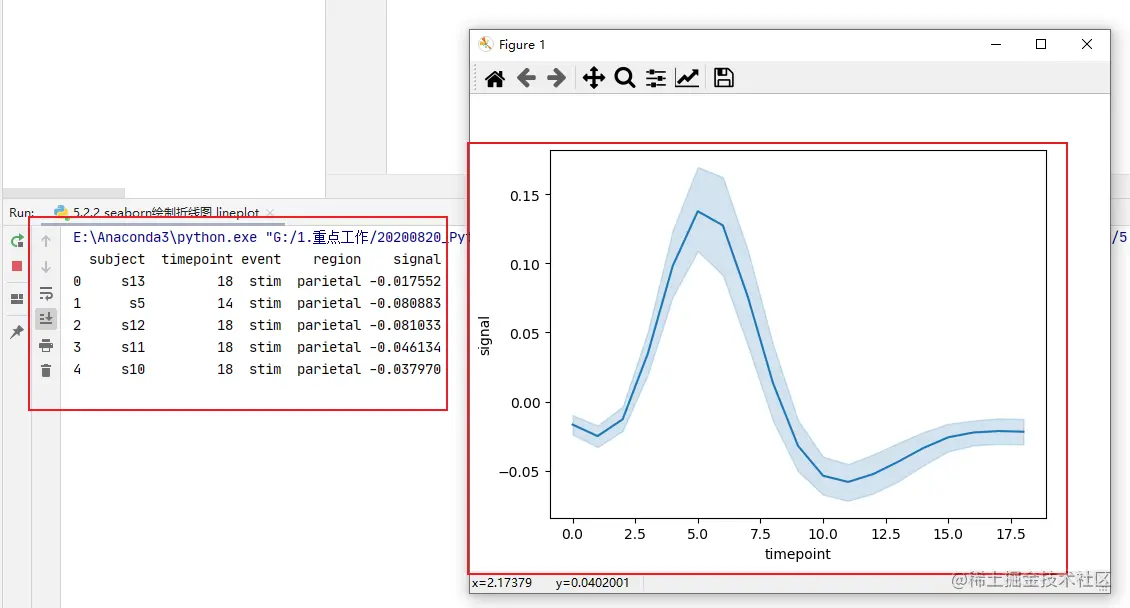This screenshot has width=1130, height=608.
Task: Minimize the Figure 1 window
Action: [996, 44]
